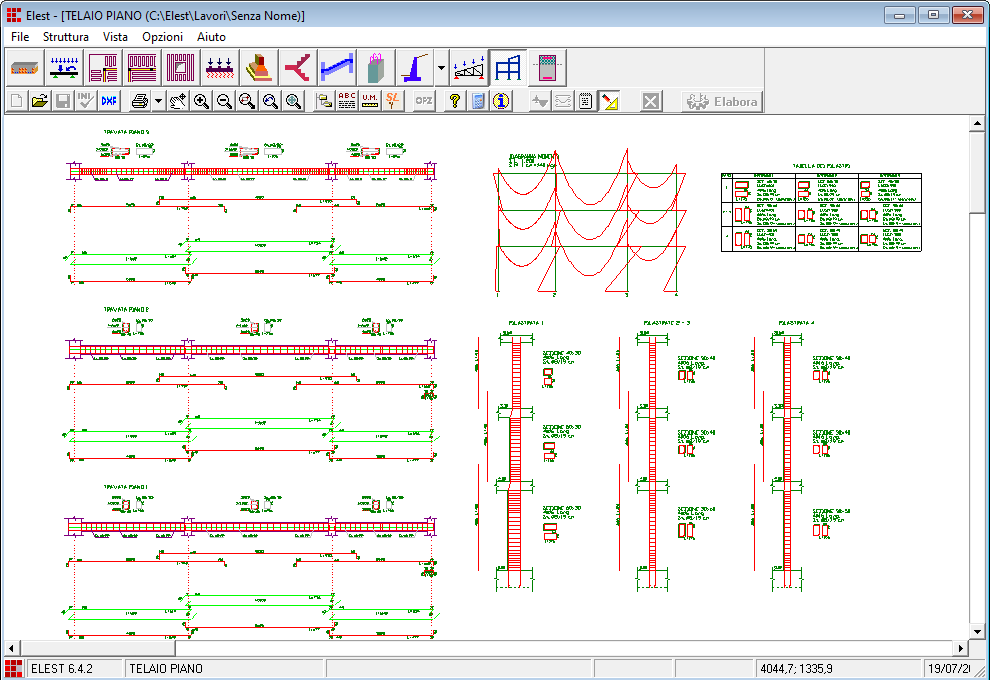
Task: Select the plane frame (telaio) module icon
Action: coord(509,68)
